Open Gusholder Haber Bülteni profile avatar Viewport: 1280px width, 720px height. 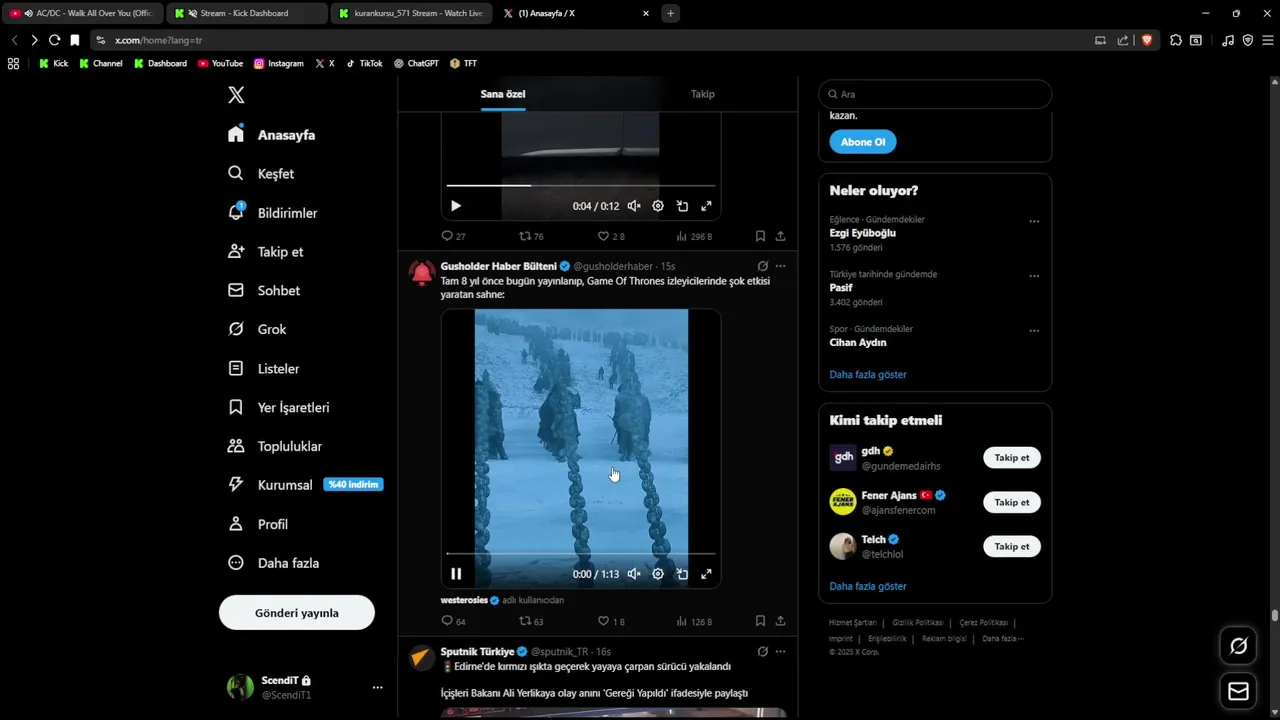[x=422, y=273]
